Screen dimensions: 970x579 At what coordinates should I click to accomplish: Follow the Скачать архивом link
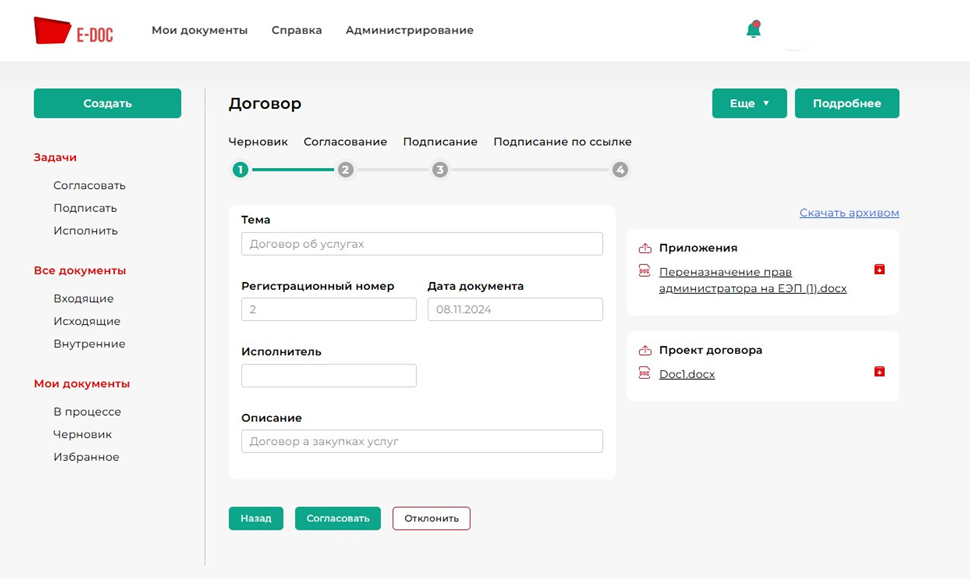(x=849, y=213)
